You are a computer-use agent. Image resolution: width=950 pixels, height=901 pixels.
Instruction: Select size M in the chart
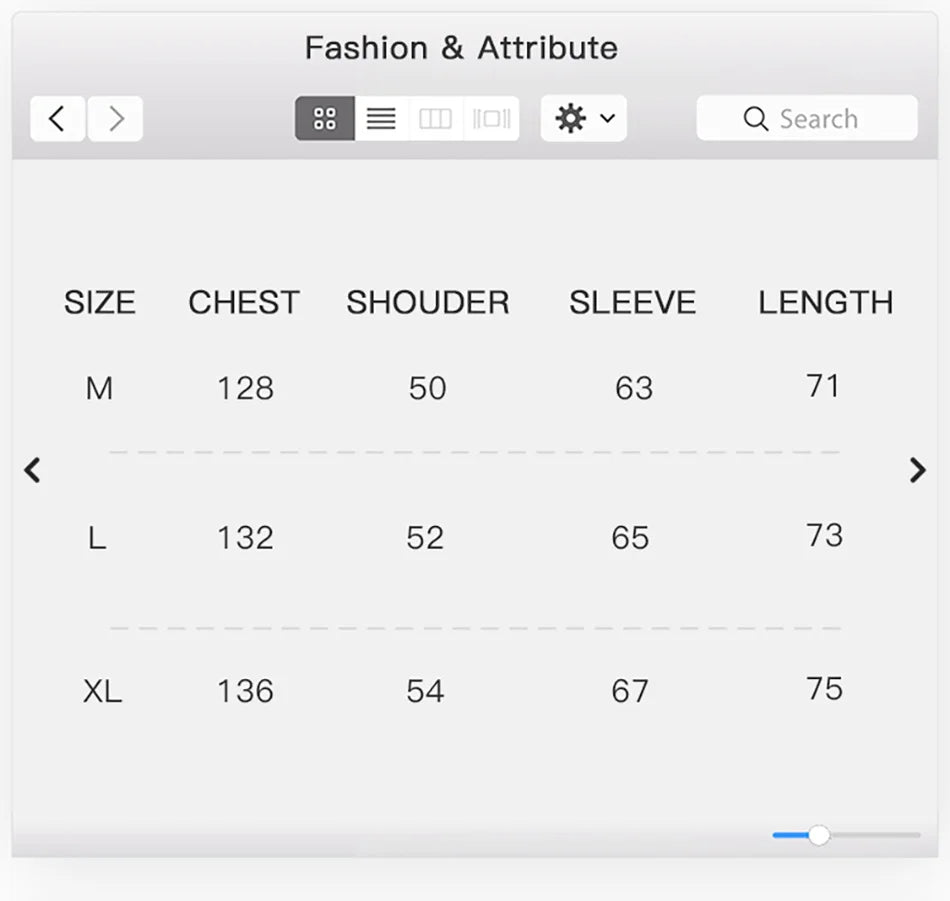pos(99,389)
